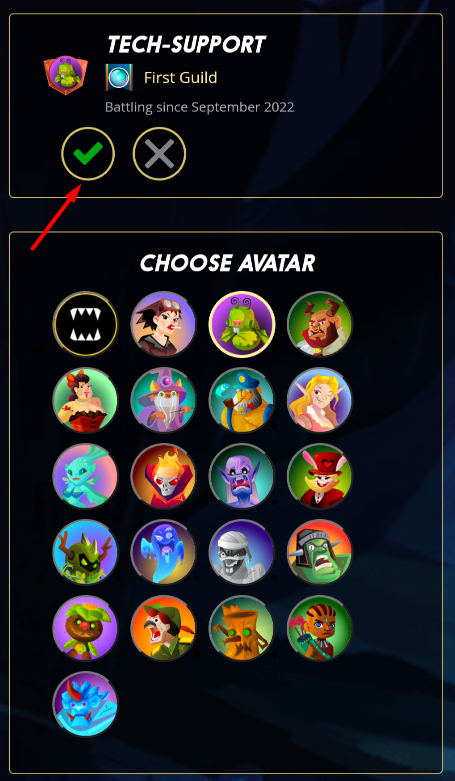The image size is (455, 781).
Task: Confirm avatar with green checkmark button
Action: [x=88, y=153]
